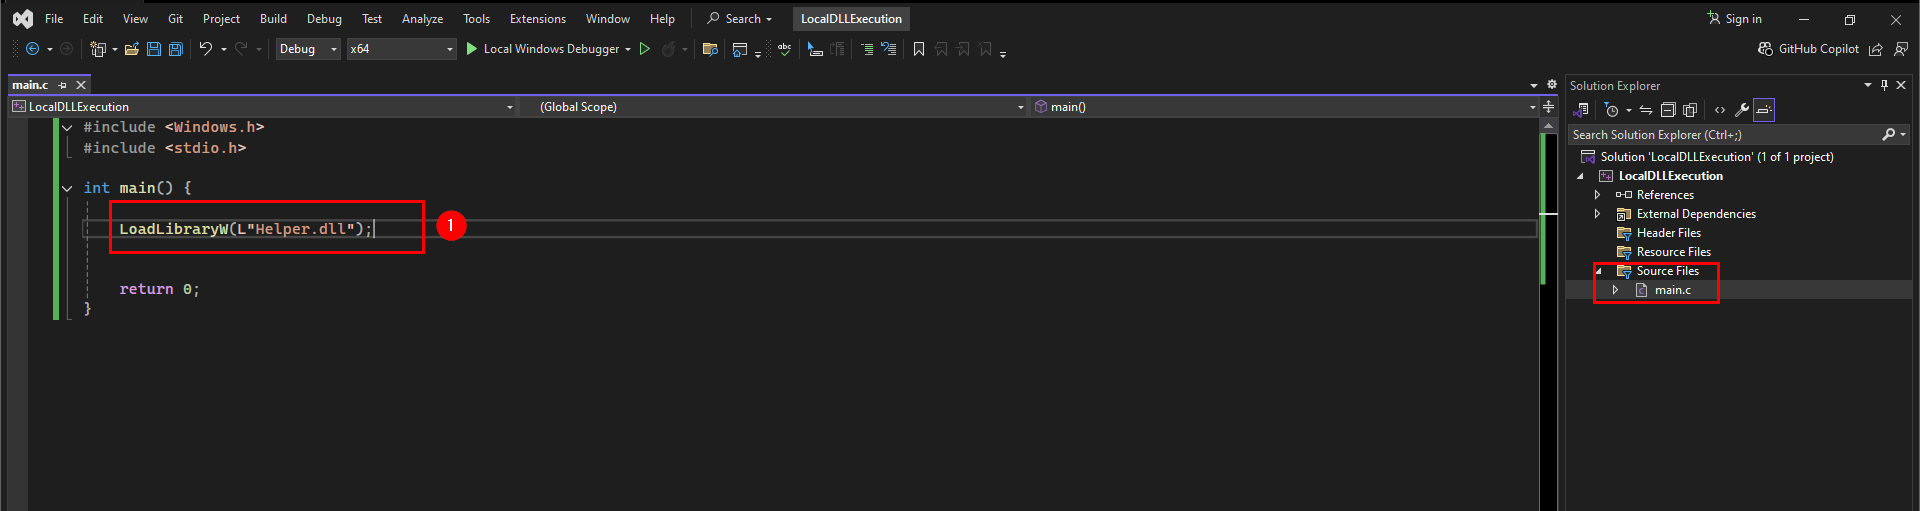Open the Debug configuration dropdown
This screenshot has width=1920, height=511.
[x=308, y=49]
